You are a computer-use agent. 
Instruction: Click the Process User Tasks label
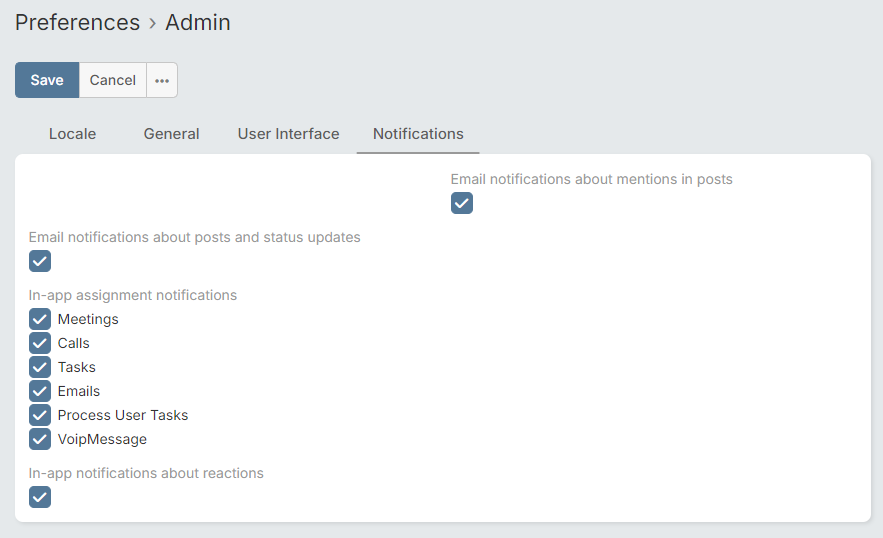click(x=123, y=415)
